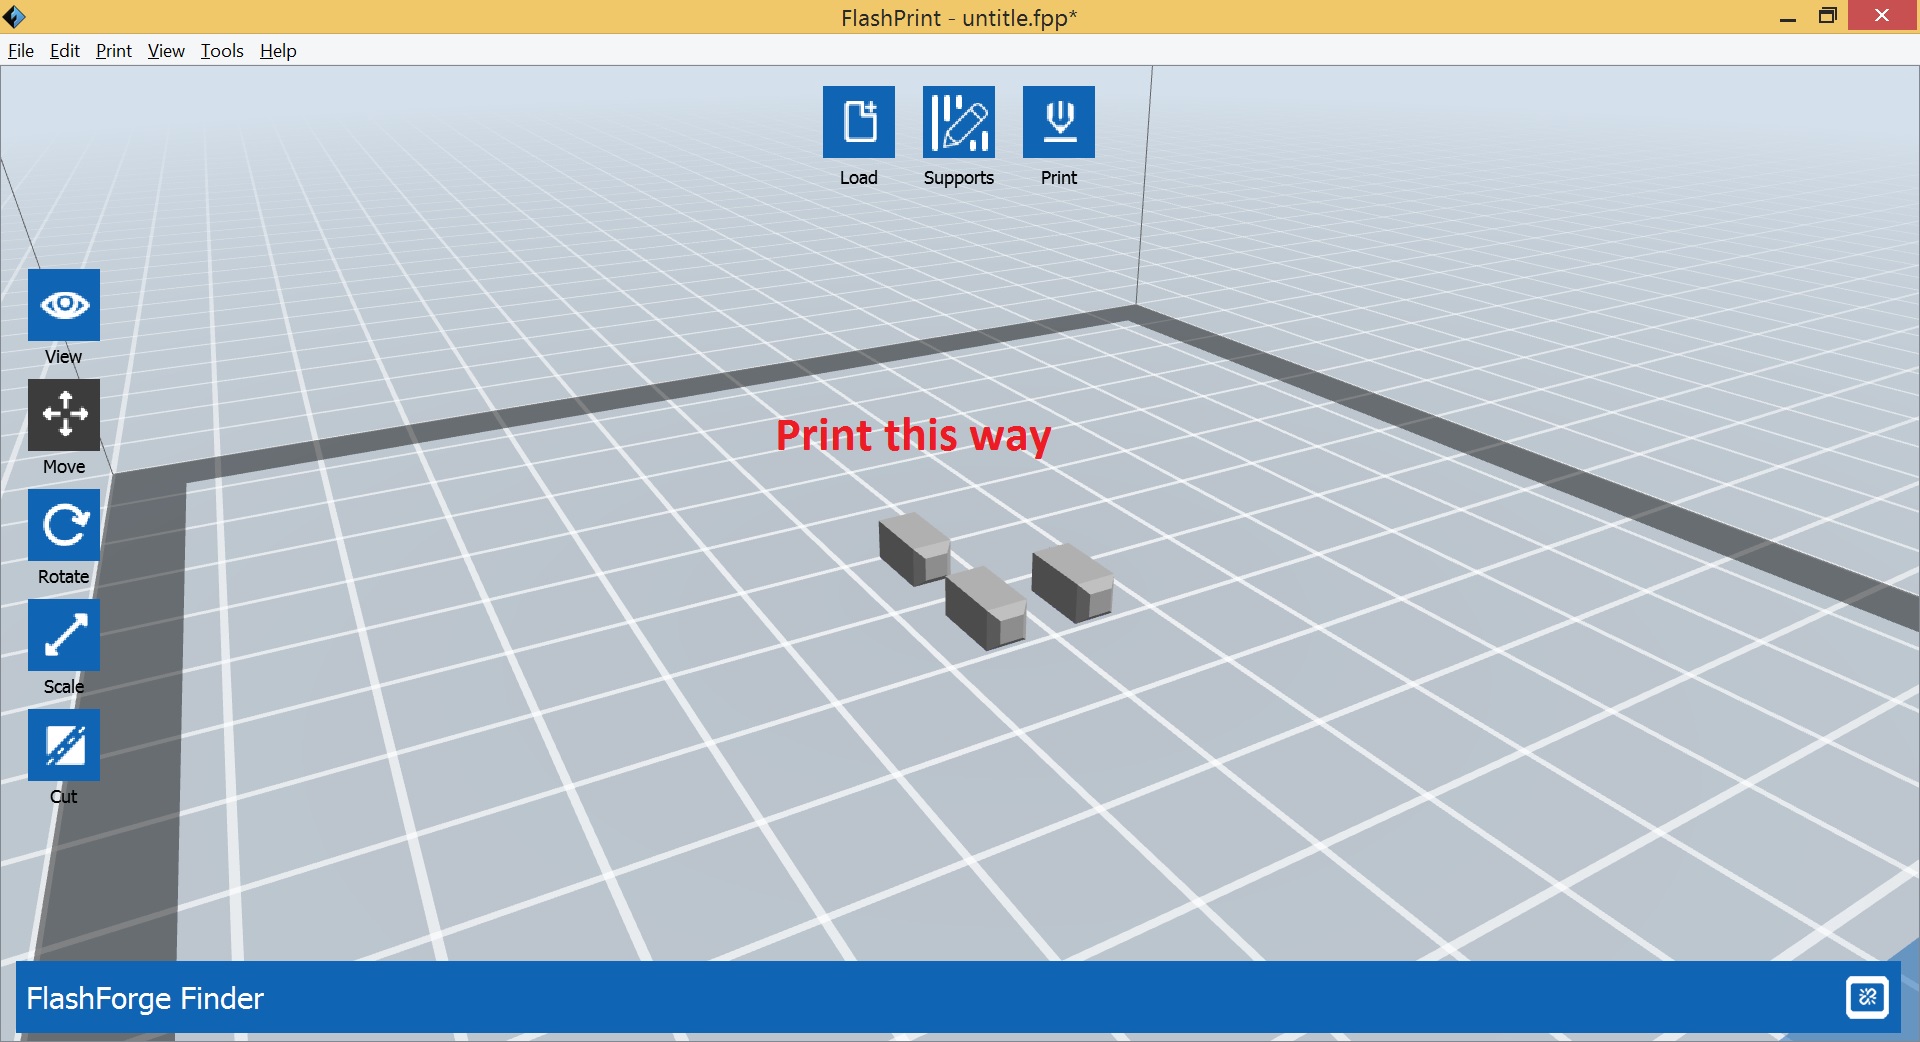Viewport: 1920px width, 1042px height.
Task: Select the leftmost gray block model
Action: pos(914,549)
